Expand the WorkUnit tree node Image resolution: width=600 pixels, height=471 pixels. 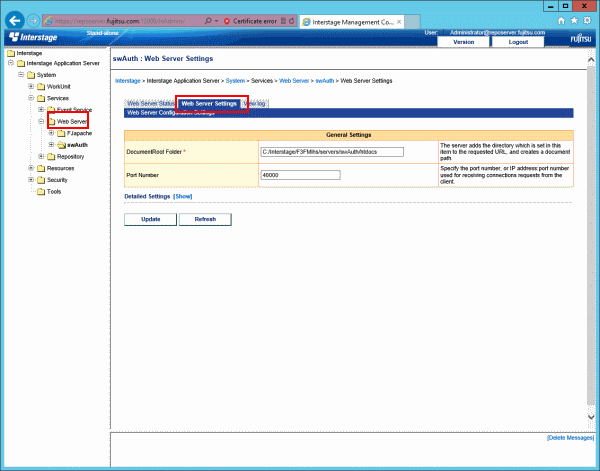pos(31,86)
